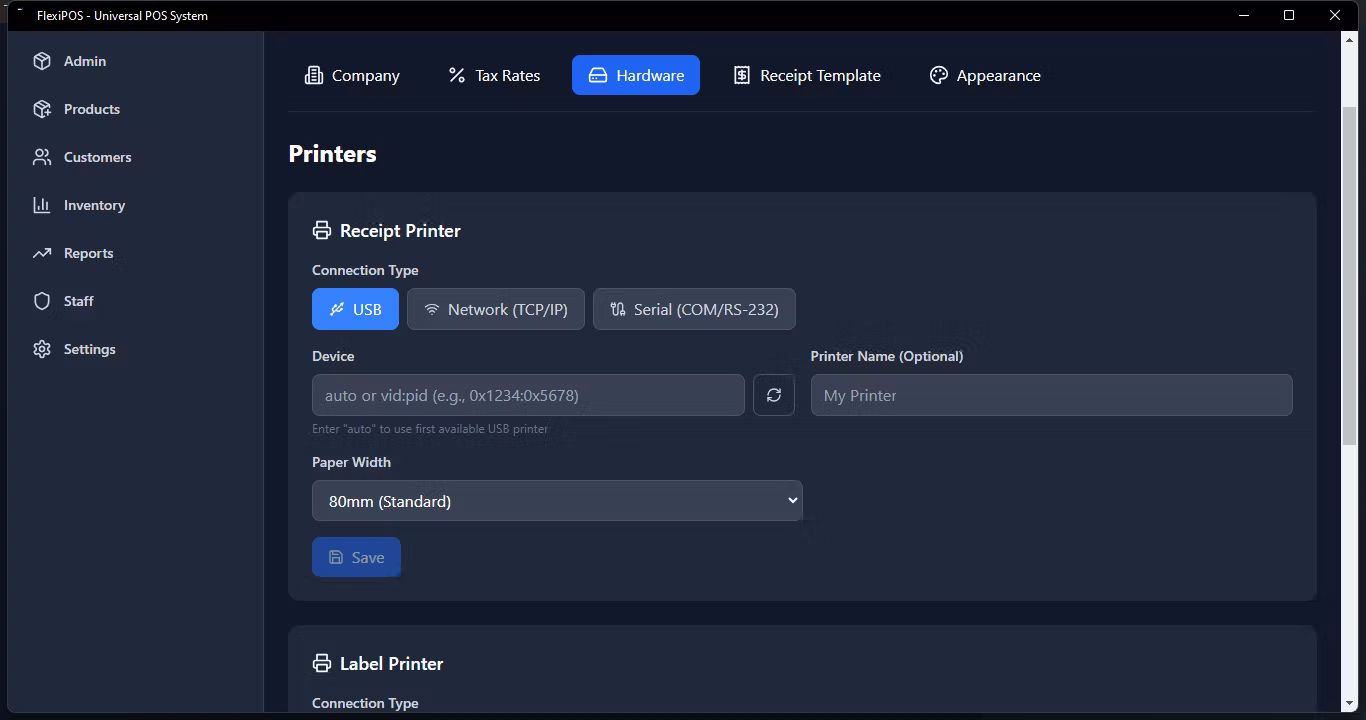Click the Wi-Fi icon on Network button
The image size is (1366, 720).
point(432,309)
